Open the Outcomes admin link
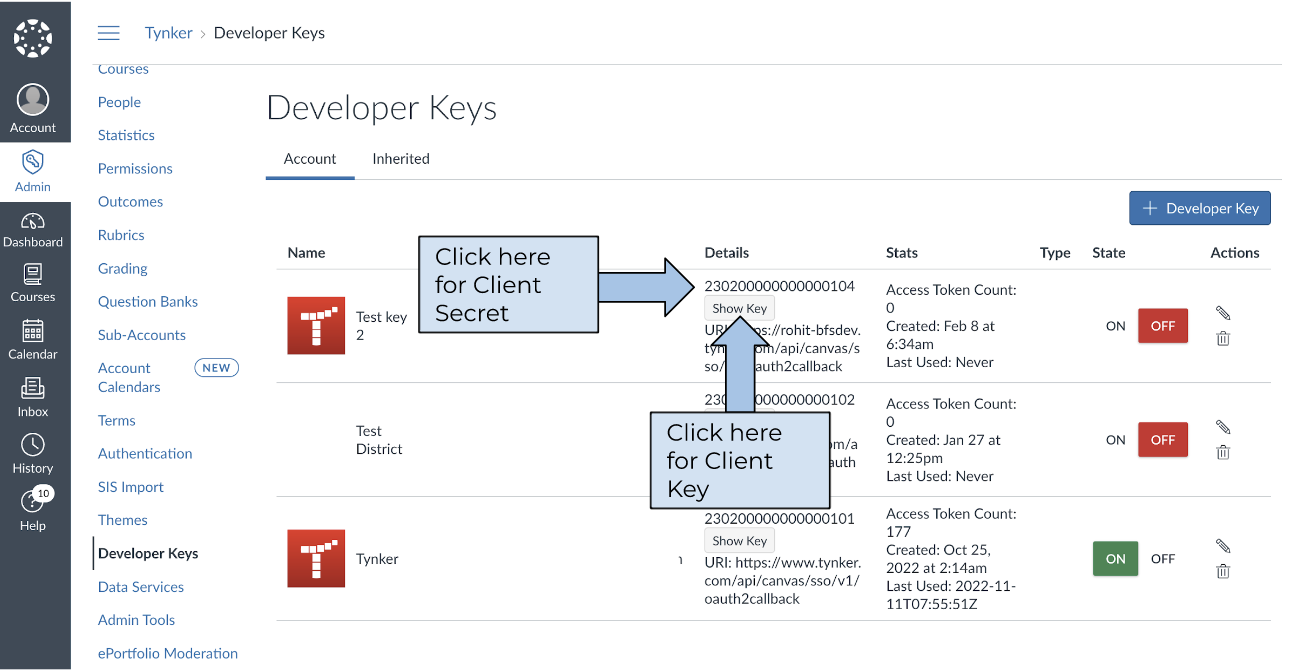This screenshot has width=1302, height=670. [x=130, y=201]
